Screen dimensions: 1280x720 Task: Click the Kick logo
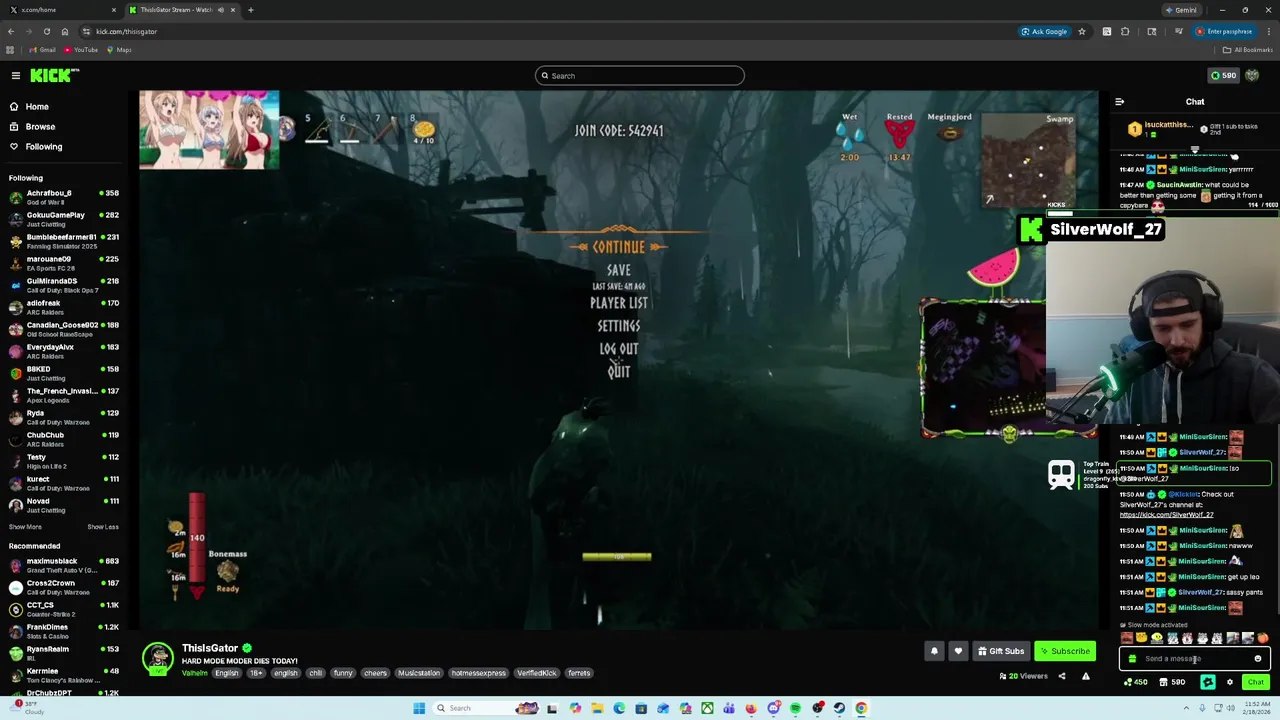[x=54, y=75]
